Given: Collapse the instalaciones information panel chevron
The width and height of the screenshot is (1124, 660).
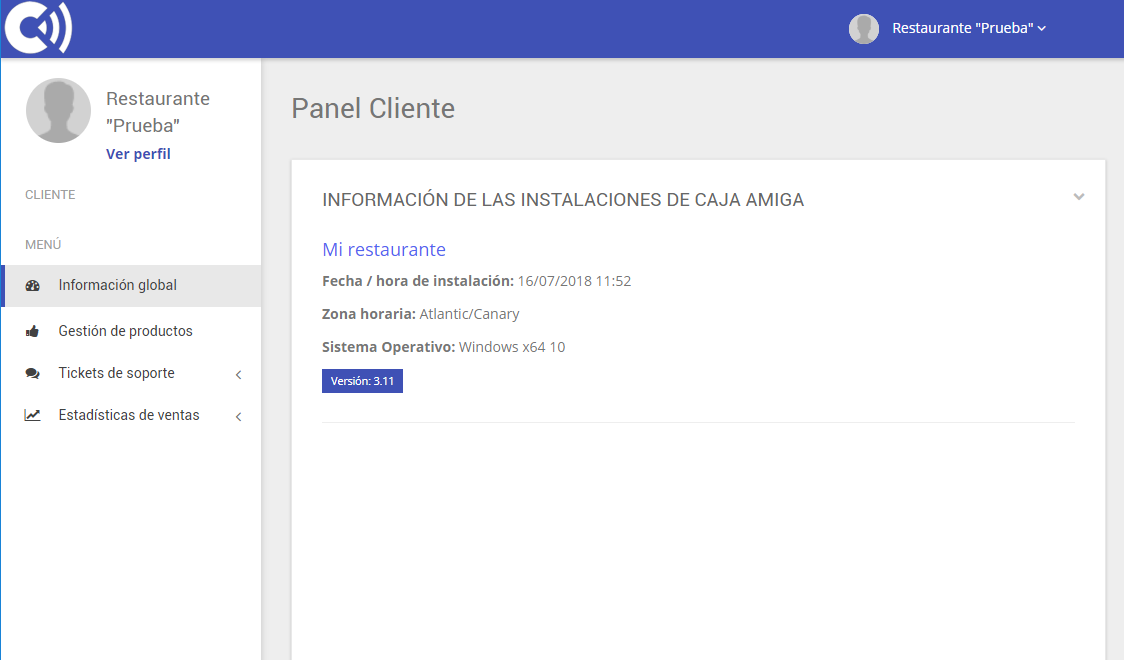Looking at the screenshot, I should [x=1079, y=196].
